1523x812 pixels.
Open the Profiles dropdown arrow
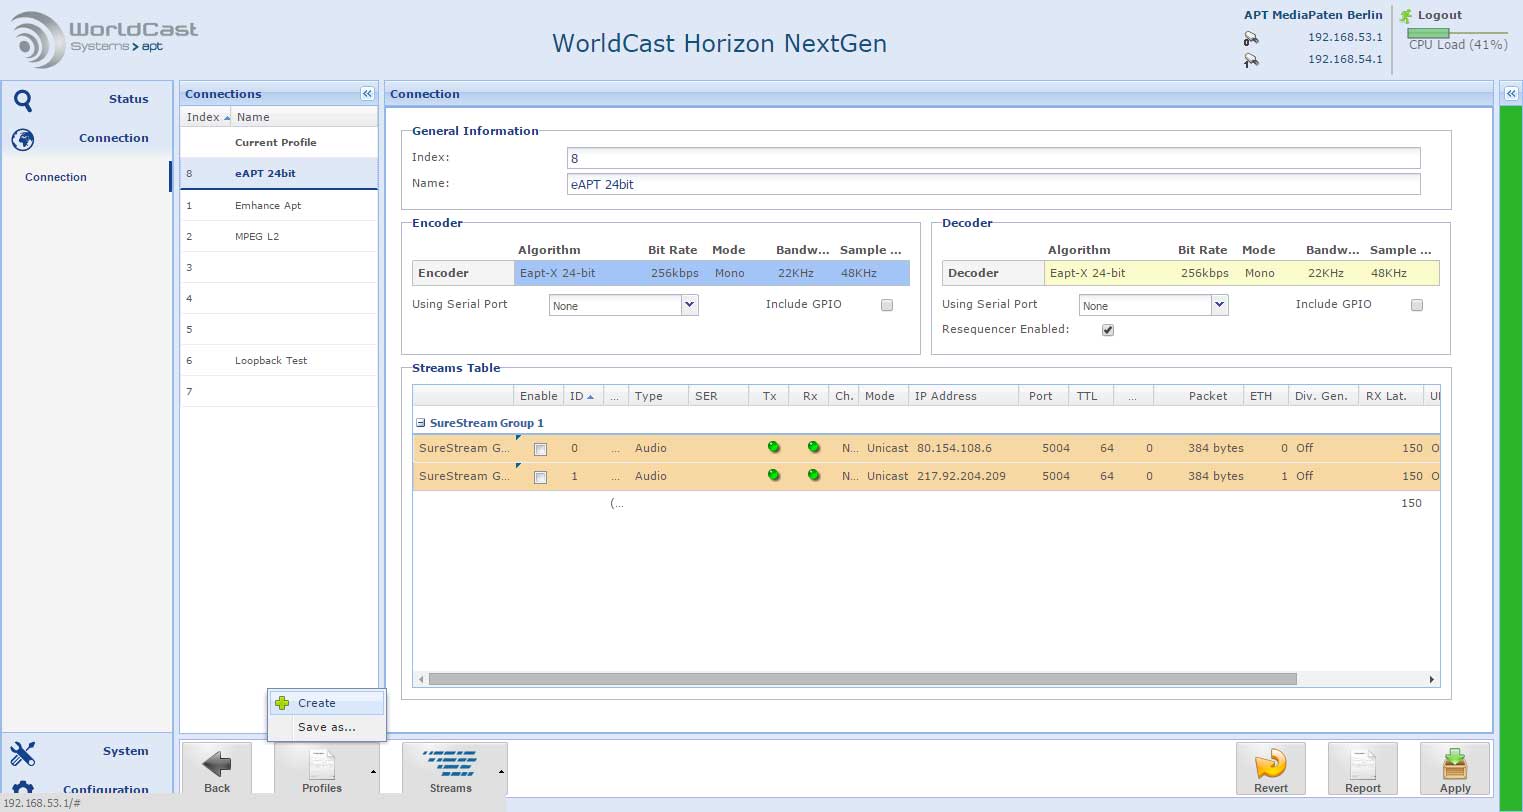click(x=373, y=772)
